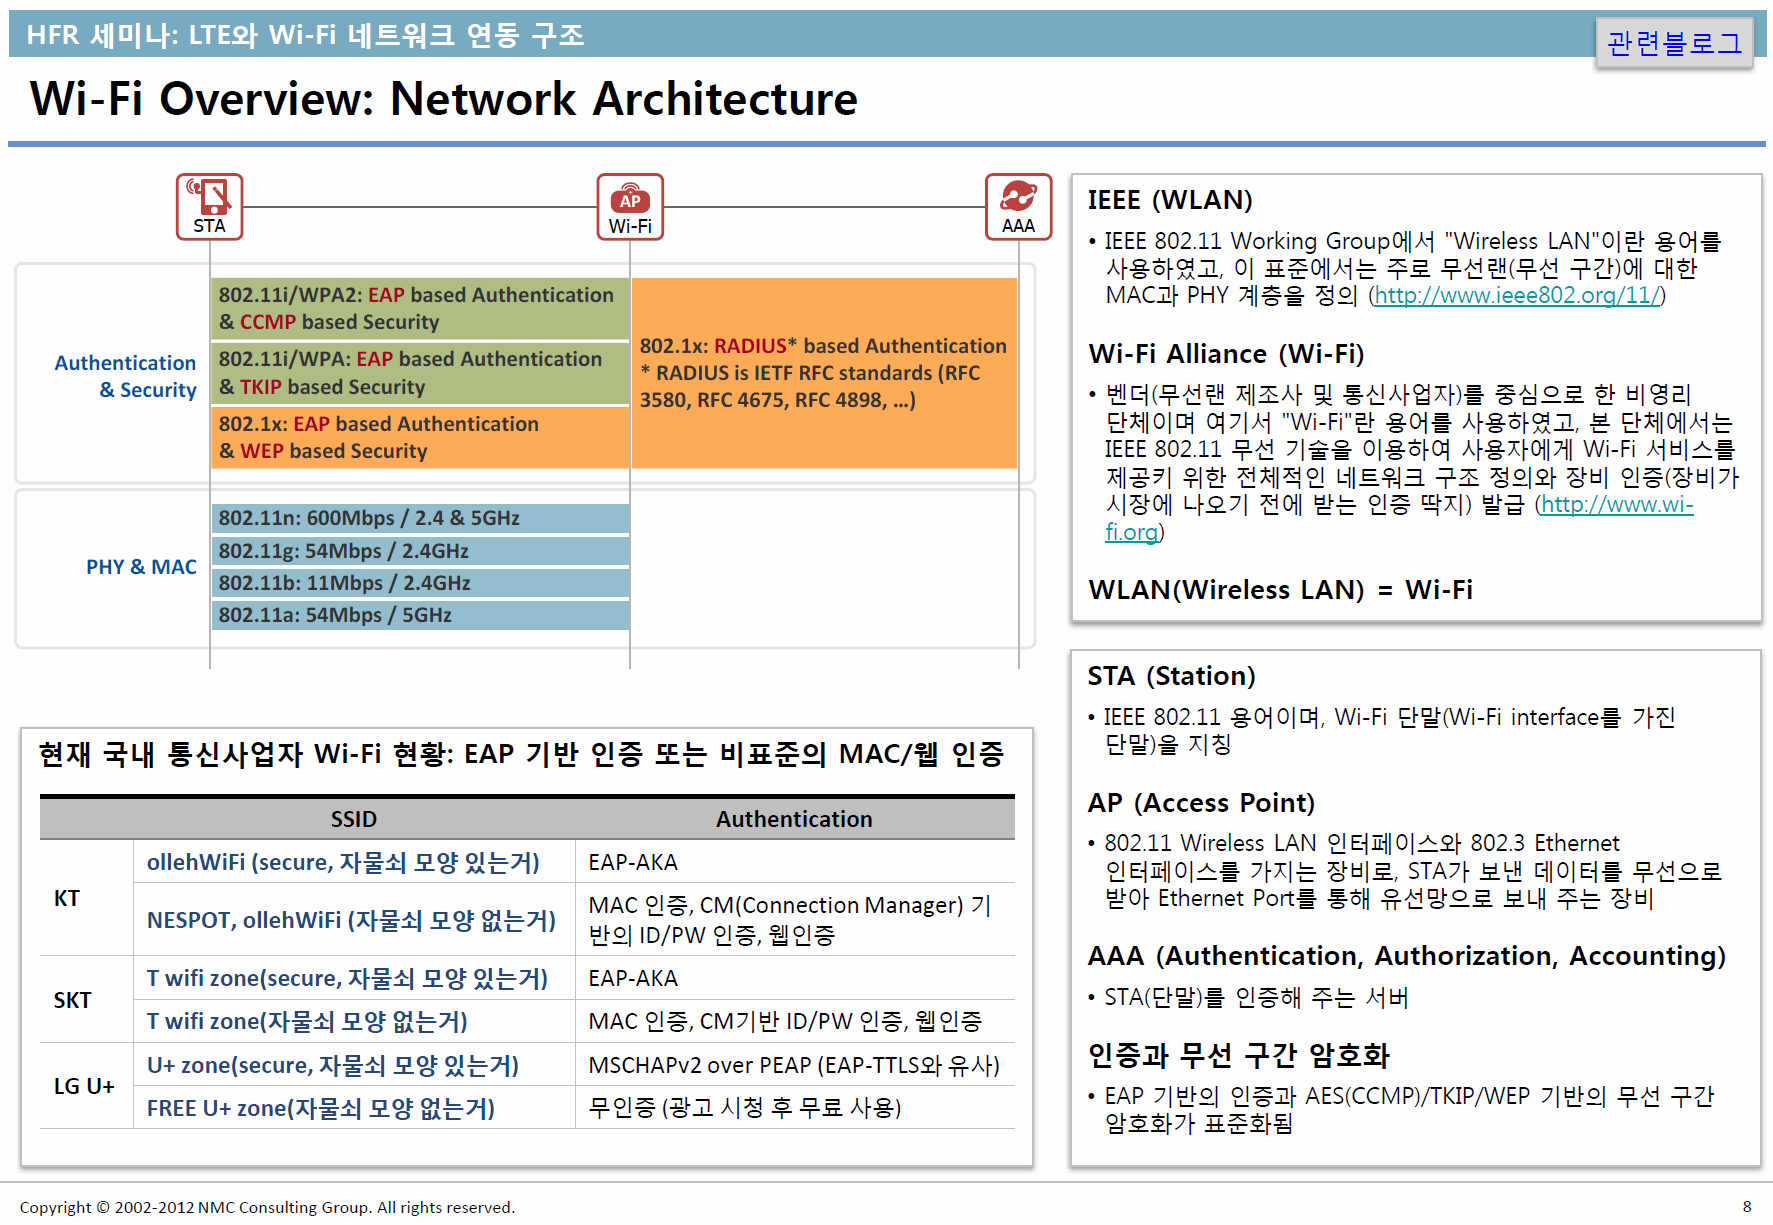
Task: Click the Authentication column header
Action: click(794, 819)
